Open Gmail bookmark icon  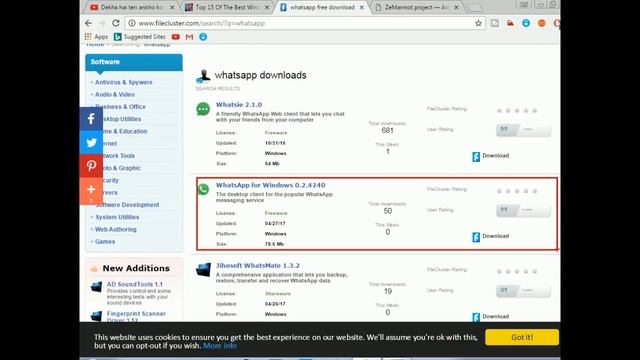189,37
